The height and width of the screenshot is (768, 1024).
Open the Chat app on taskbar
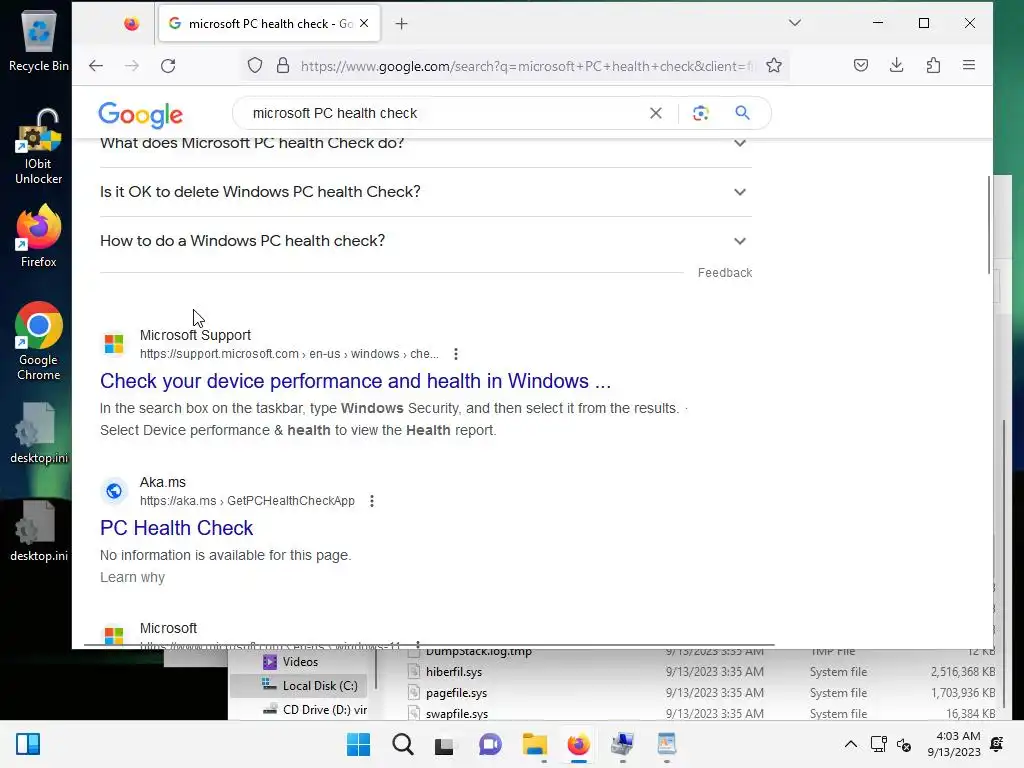pyautogui.click(x=490, y=744)
